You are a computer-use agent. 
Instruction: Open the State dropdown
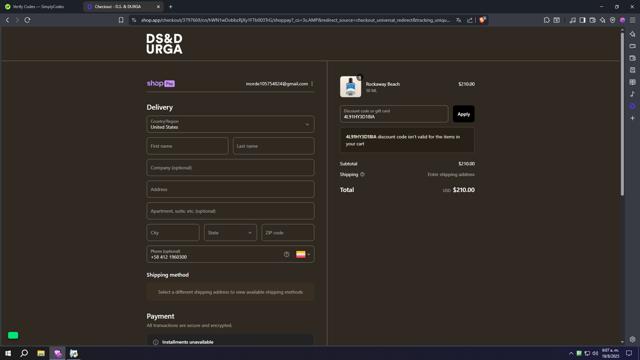(x=230, y=233)
